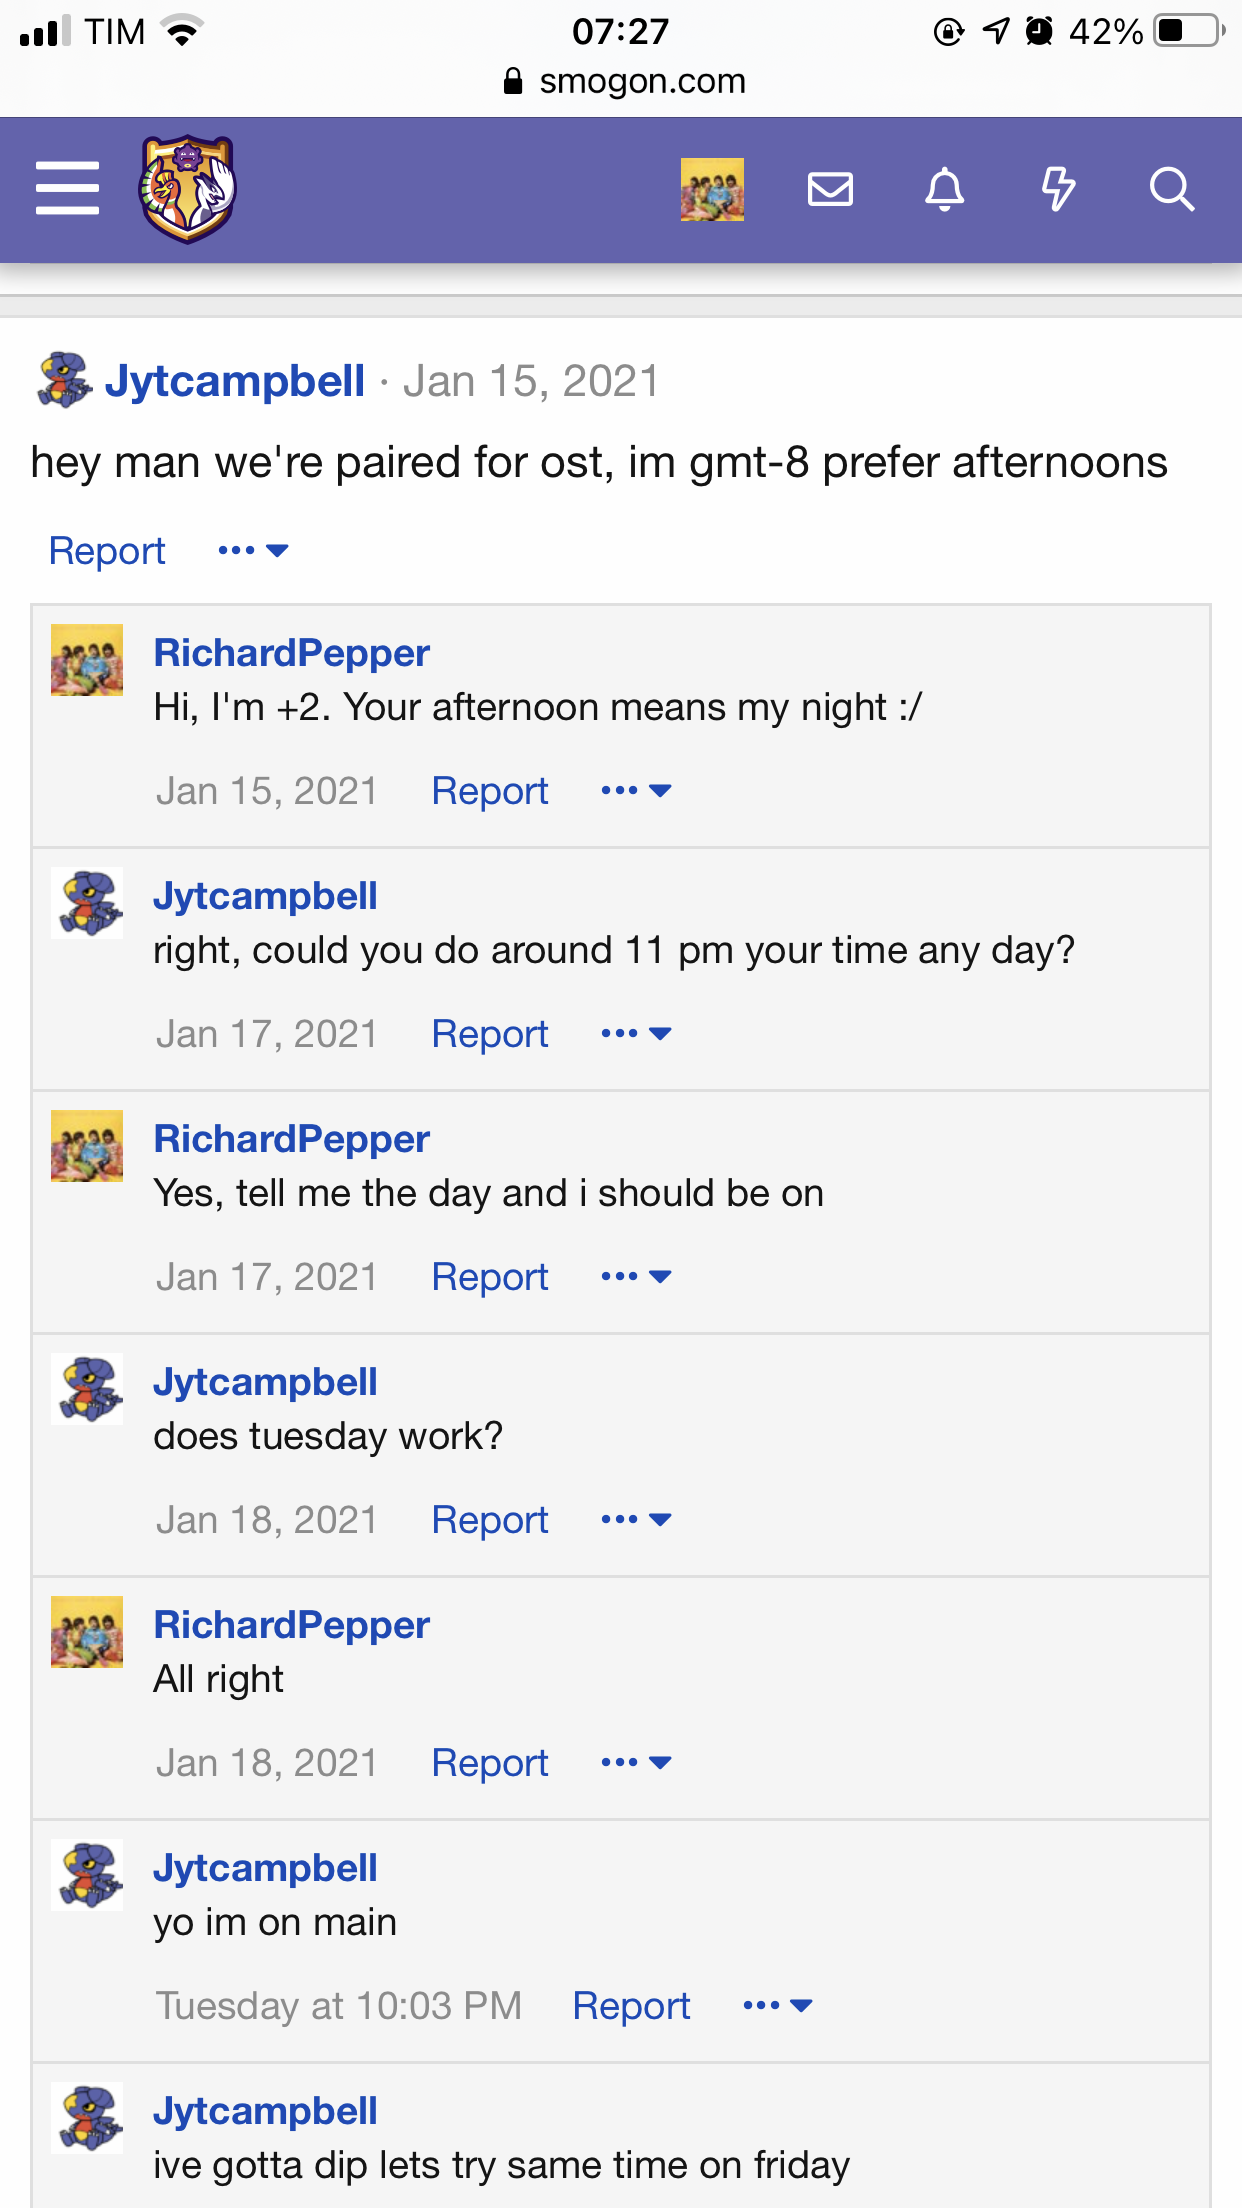Open the alerts bell icon
1242x2208 pixels.
point(944,189)
